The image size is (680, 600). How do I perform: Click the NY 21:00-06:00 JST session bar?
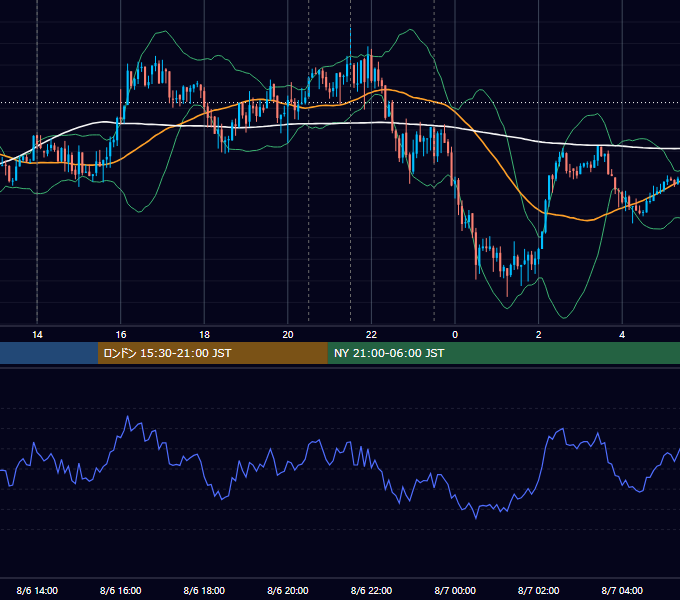tap(503, 353)
